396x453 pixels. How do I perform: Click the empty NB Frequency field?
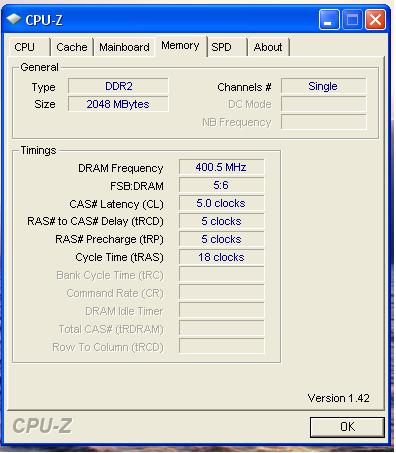[323, 122]
